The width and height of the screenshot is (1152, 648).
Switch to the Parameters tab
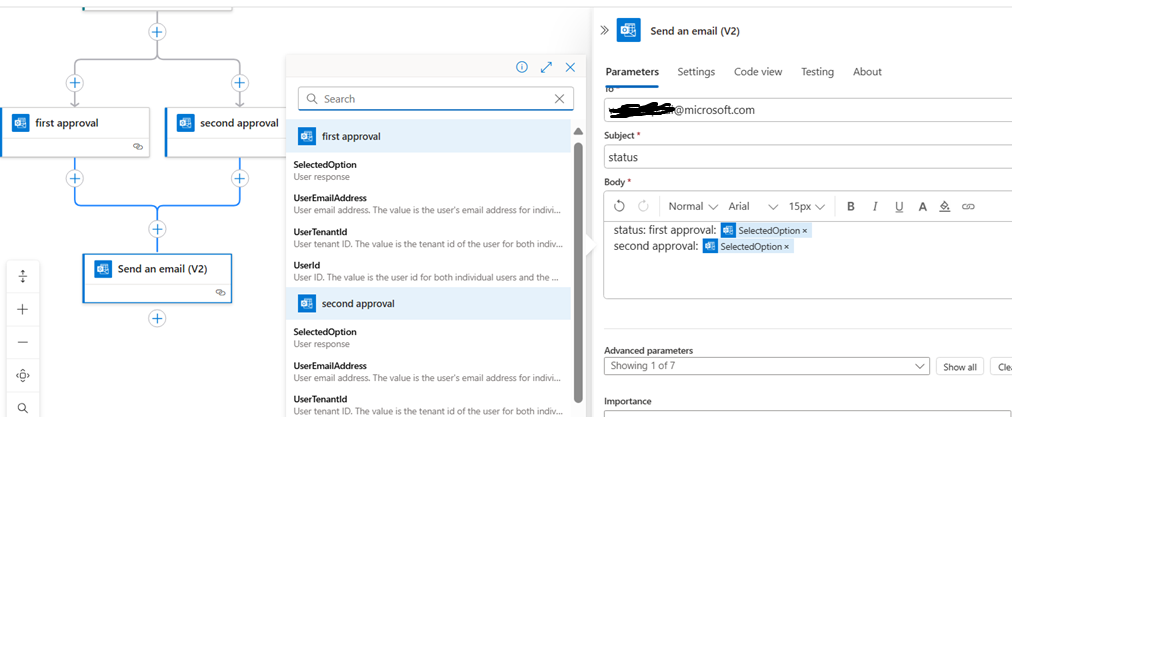(x=632, y=72)
